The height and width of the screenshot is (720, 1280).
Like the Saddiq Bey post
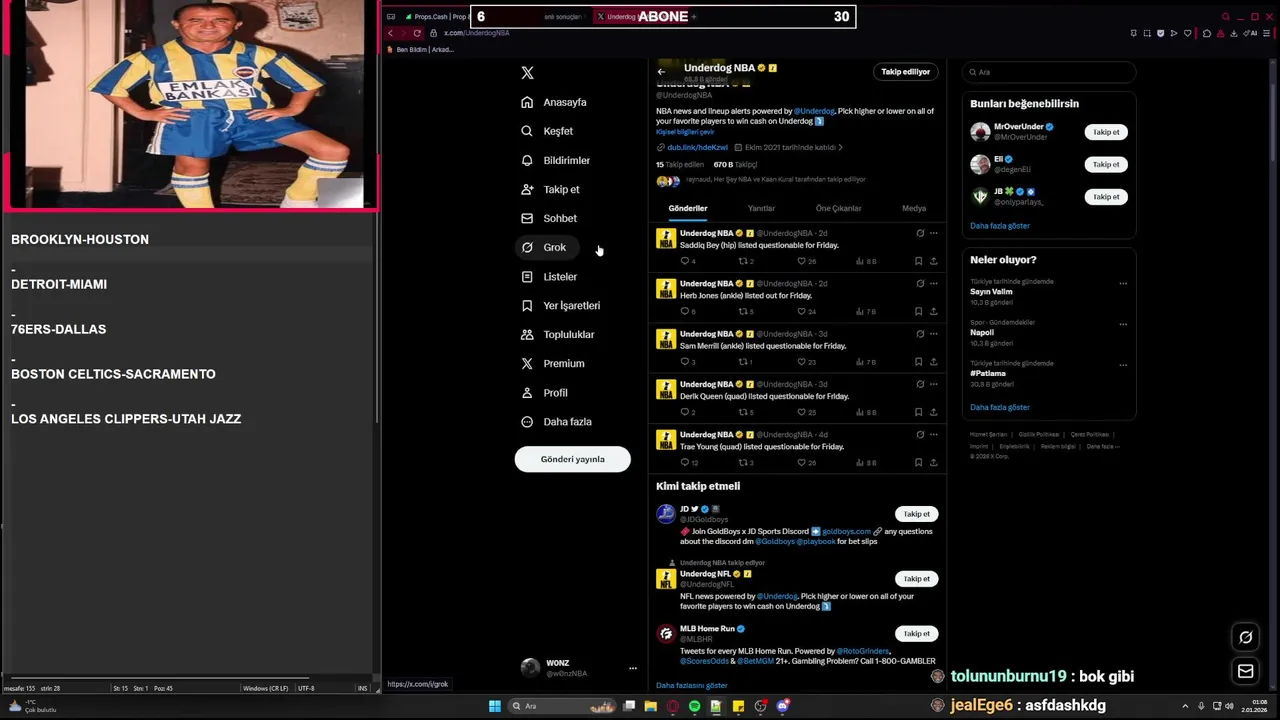(801, 261)
